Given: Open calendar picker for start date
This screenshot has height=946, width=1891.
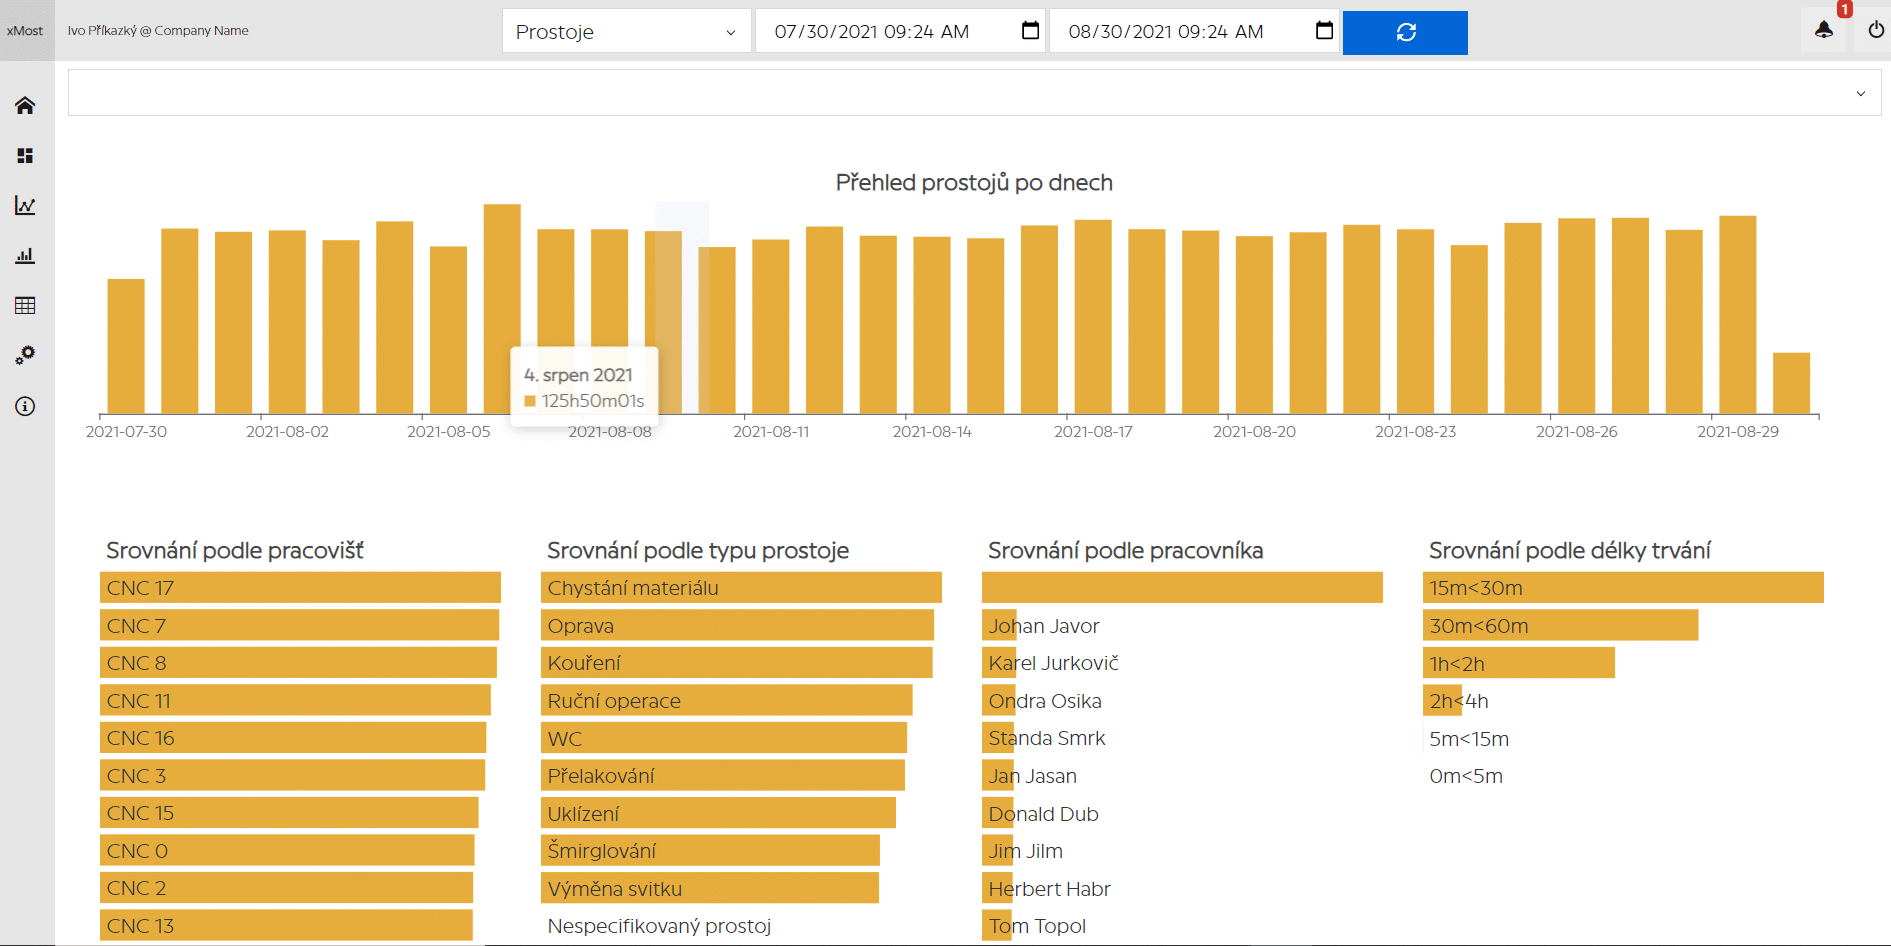Looking at the screenshot, I should coord(1030,31).
